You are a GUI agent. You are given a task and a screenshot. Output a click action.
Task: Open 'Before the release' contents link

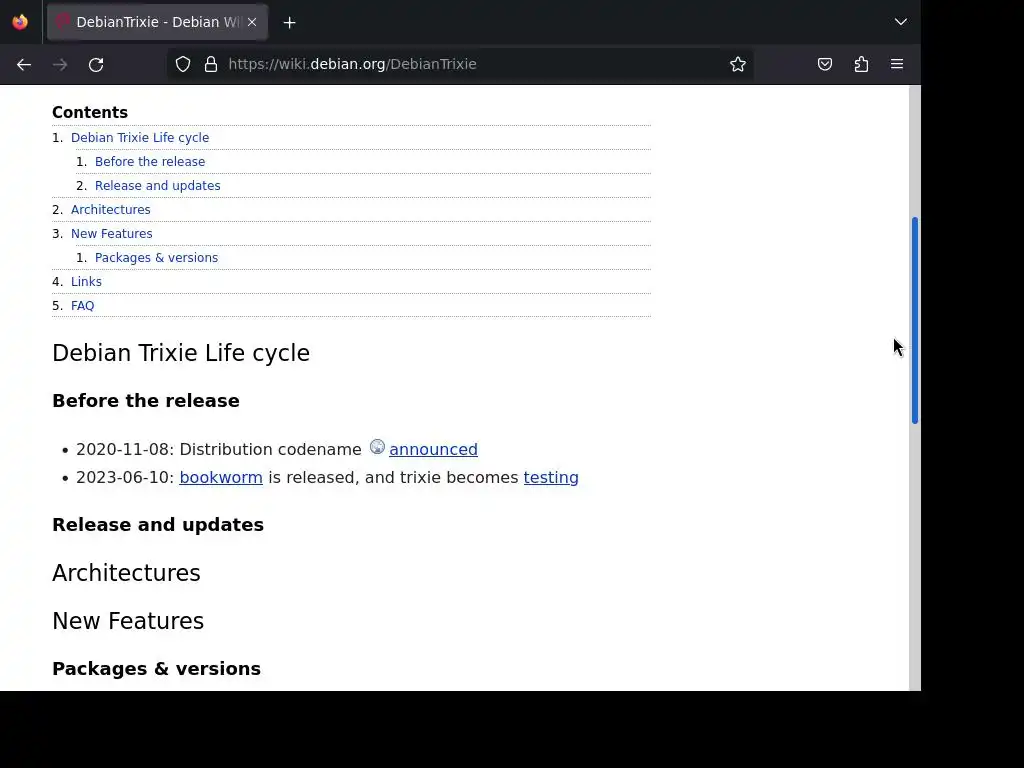(150, 162)
